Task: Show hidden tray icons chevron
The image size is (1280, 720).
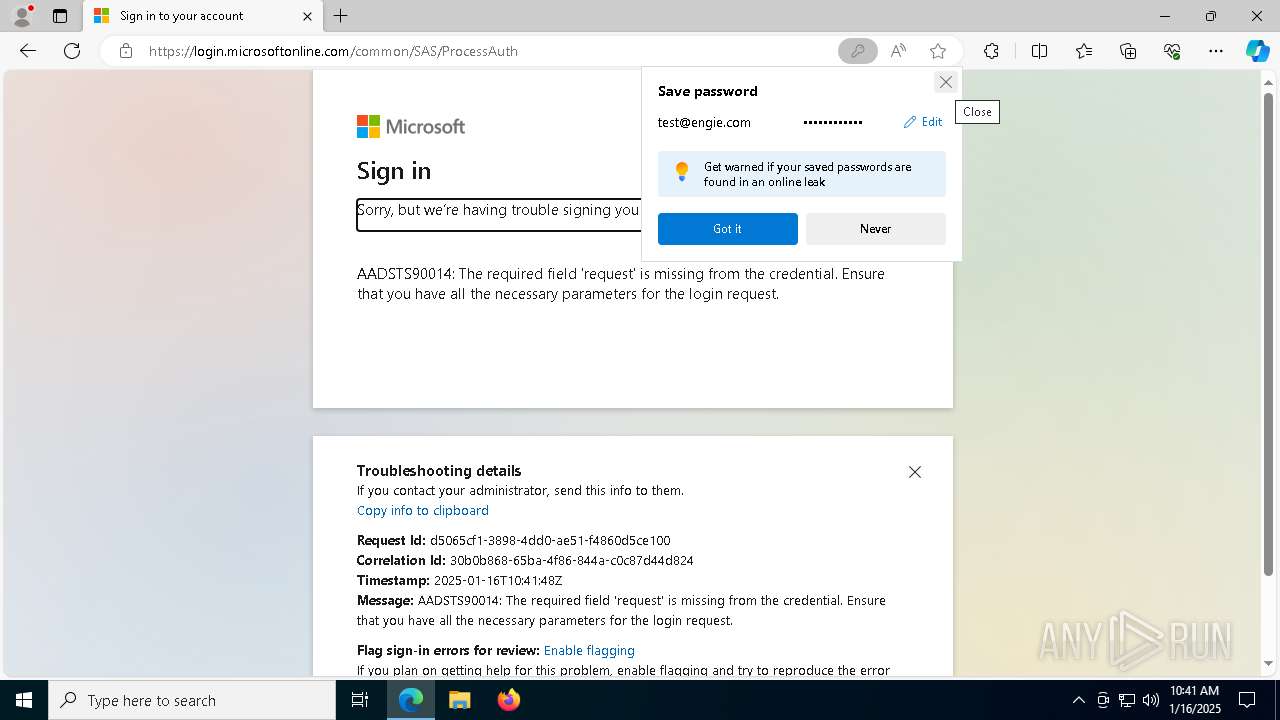Action: (x=1078, y=700)
